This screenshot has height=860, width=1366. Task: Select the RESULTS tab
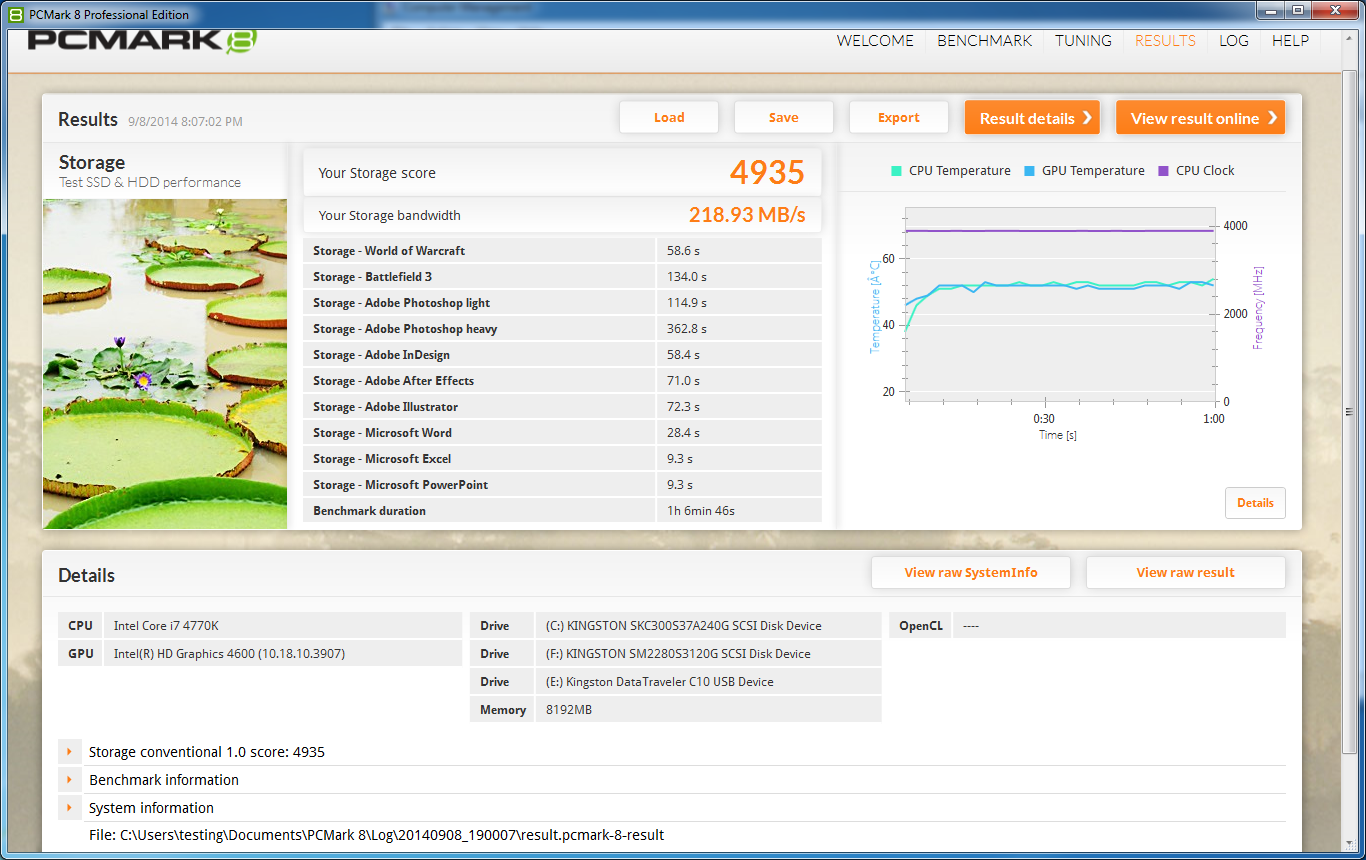[x=1165, y=41]
